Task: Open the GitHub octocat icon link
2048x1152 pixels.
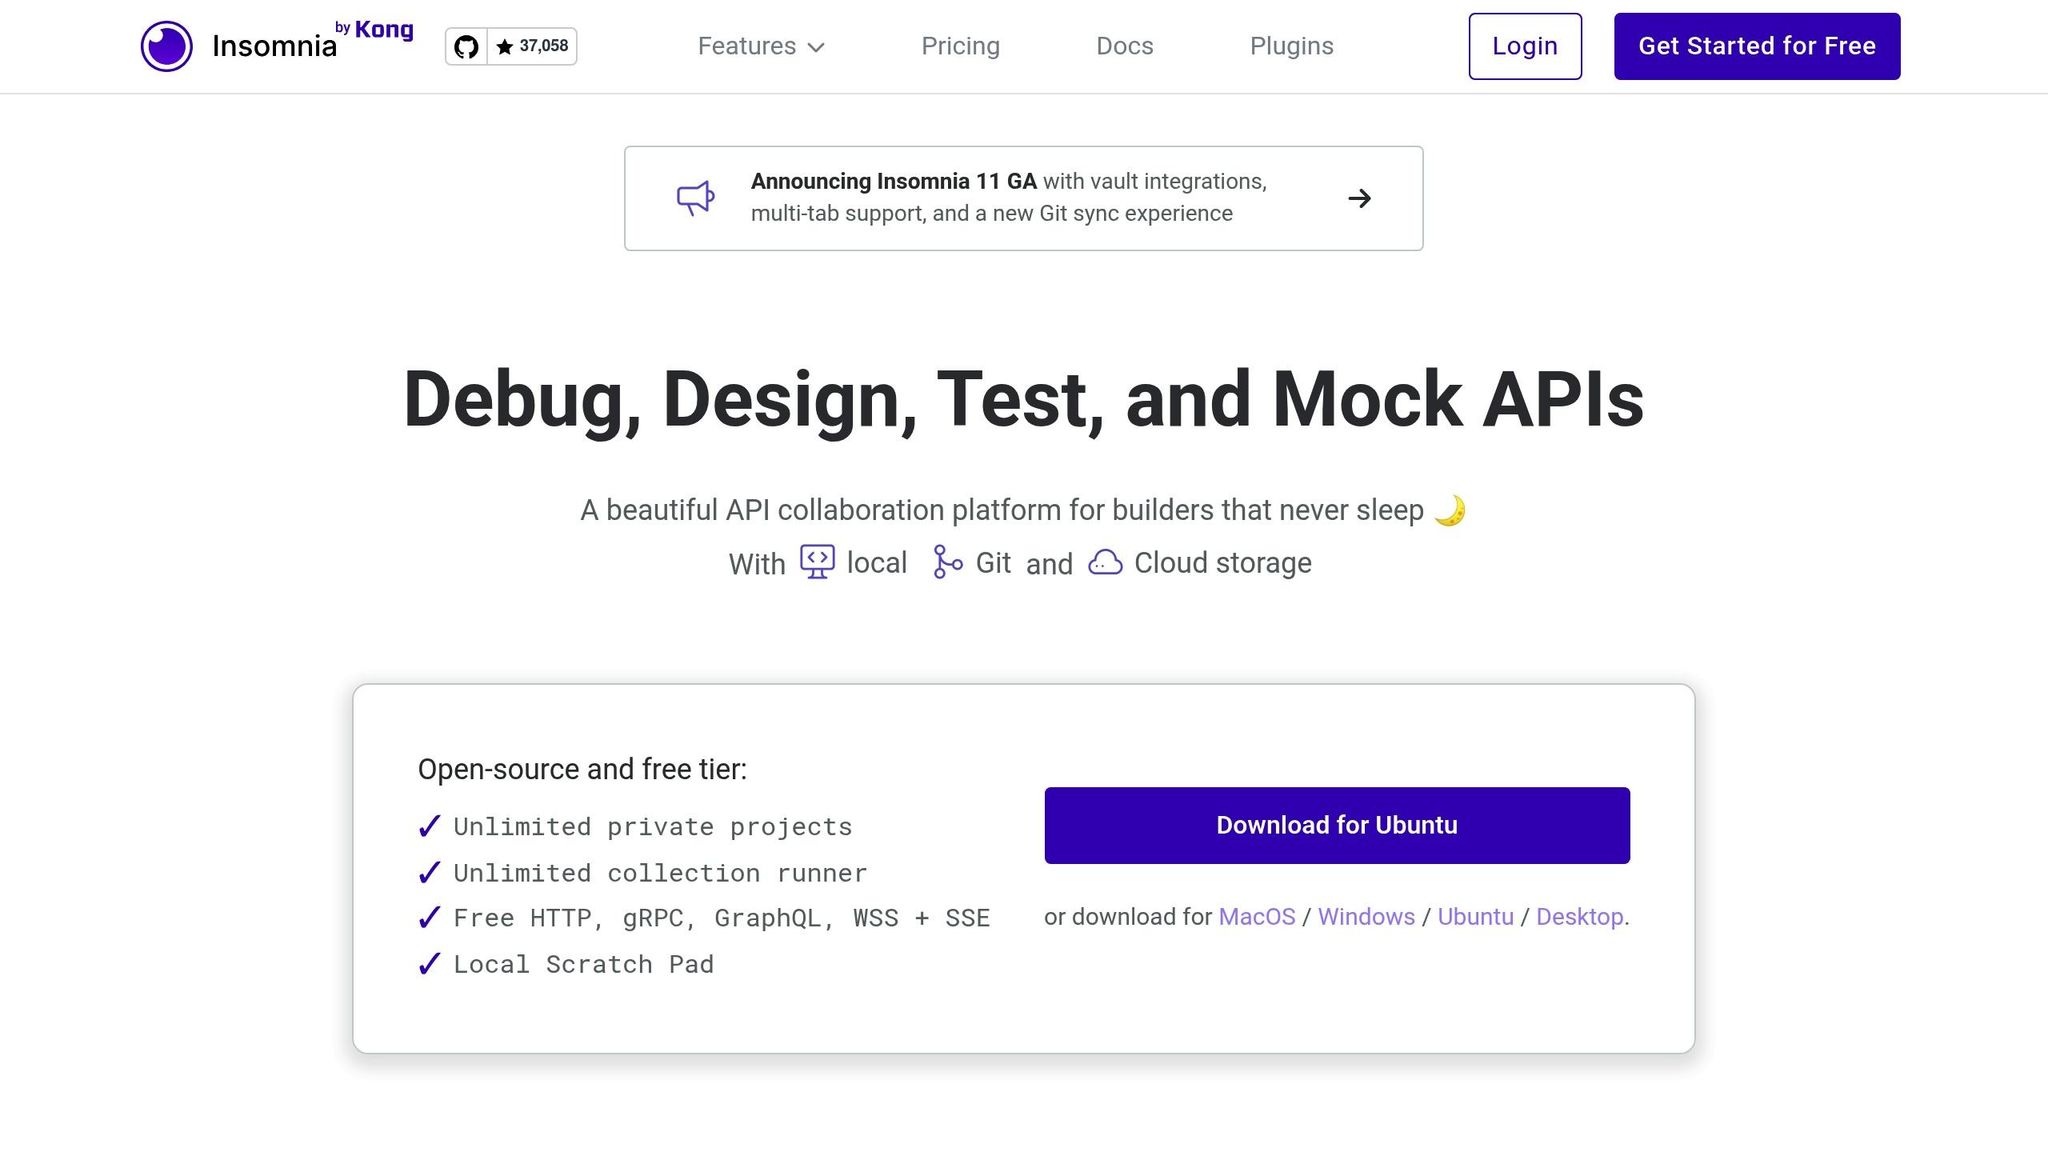Action: pyautogui.click(x=466, y=46)
